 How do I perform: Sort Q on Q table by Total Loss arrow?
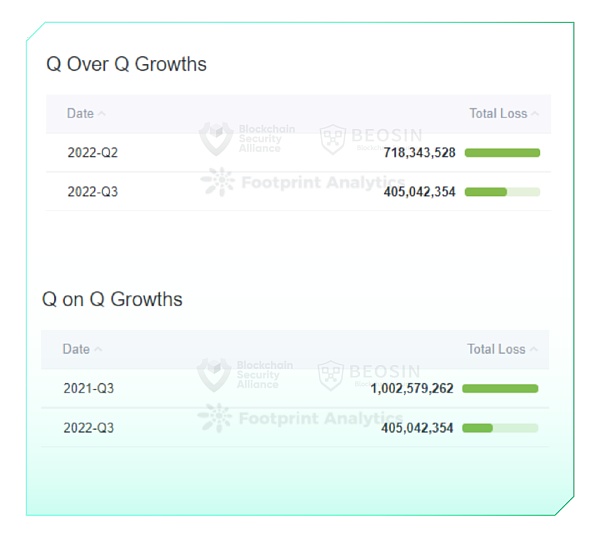[x=533, y=350]
